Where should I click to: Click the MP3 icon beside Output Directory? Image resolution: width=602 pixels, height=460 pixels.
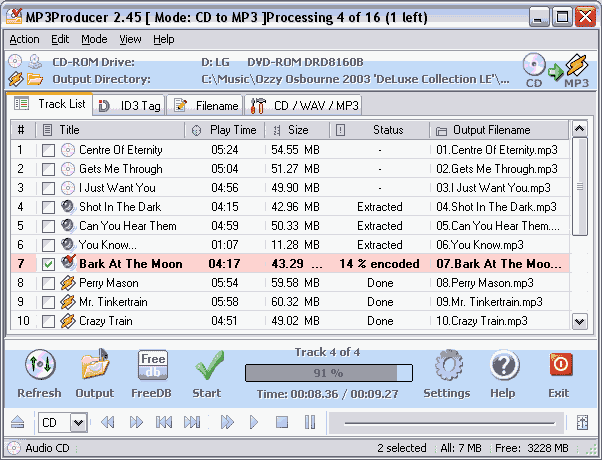tap(15, 79)
